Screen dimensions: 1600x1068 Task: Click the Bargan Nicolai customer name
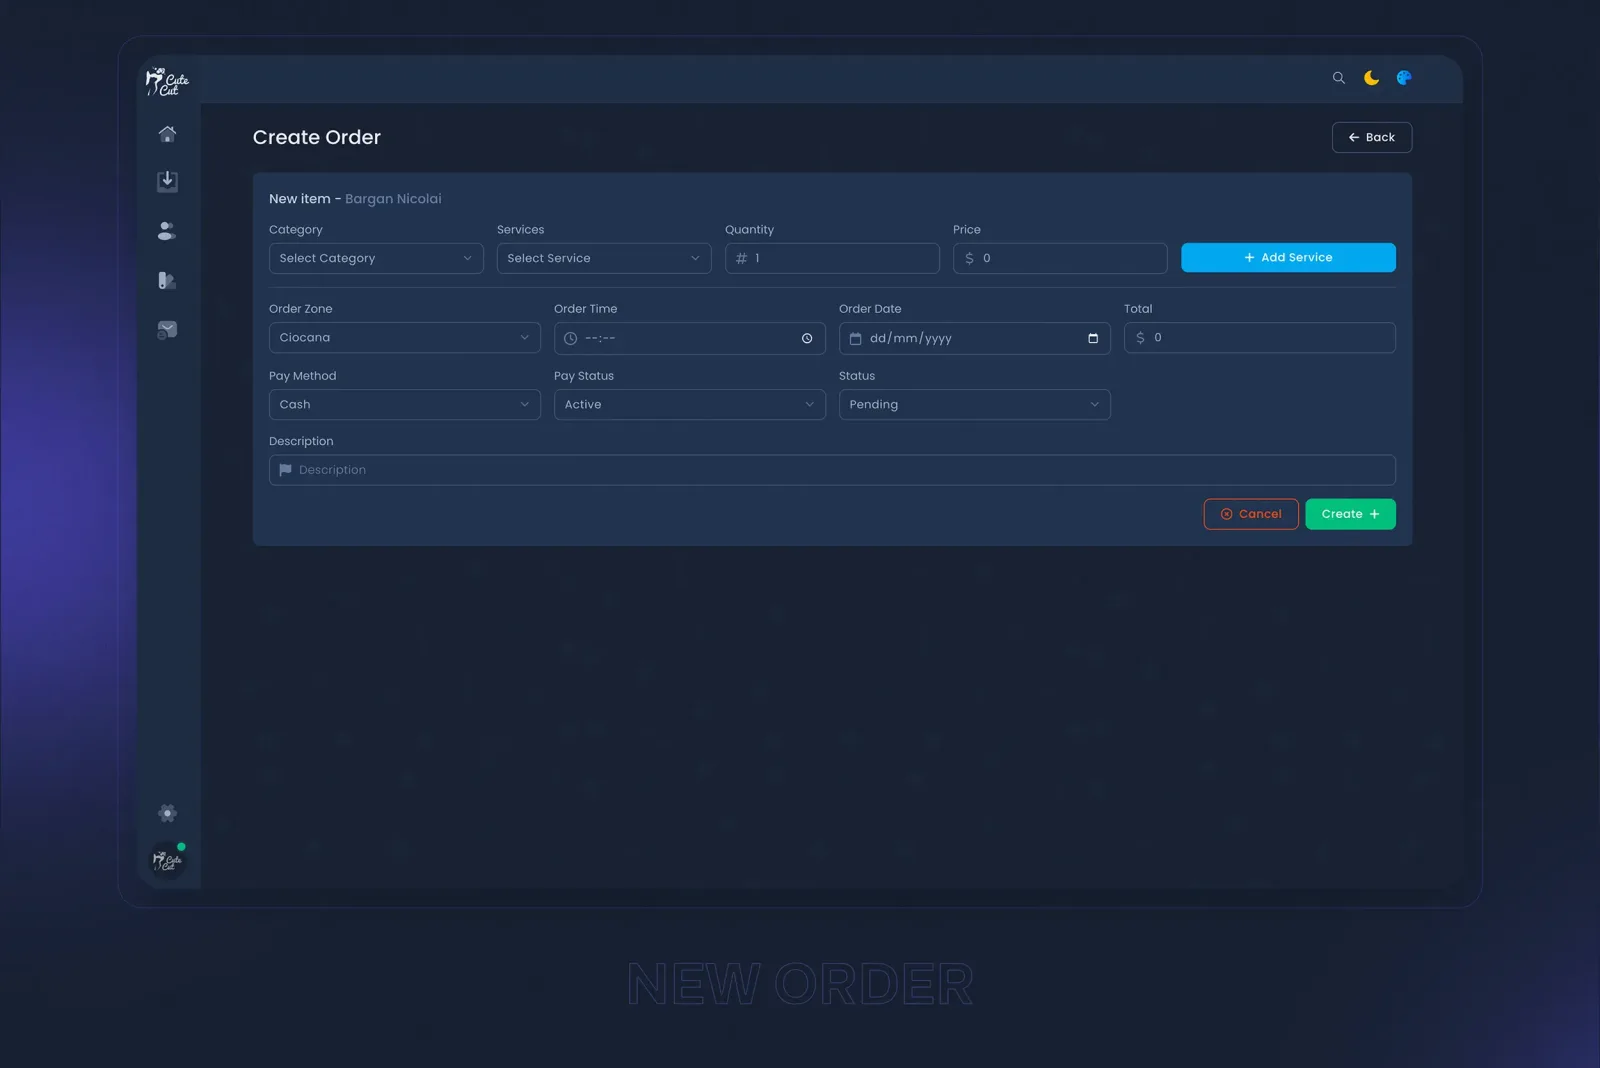pyautogui.click(x=393, y=199)
